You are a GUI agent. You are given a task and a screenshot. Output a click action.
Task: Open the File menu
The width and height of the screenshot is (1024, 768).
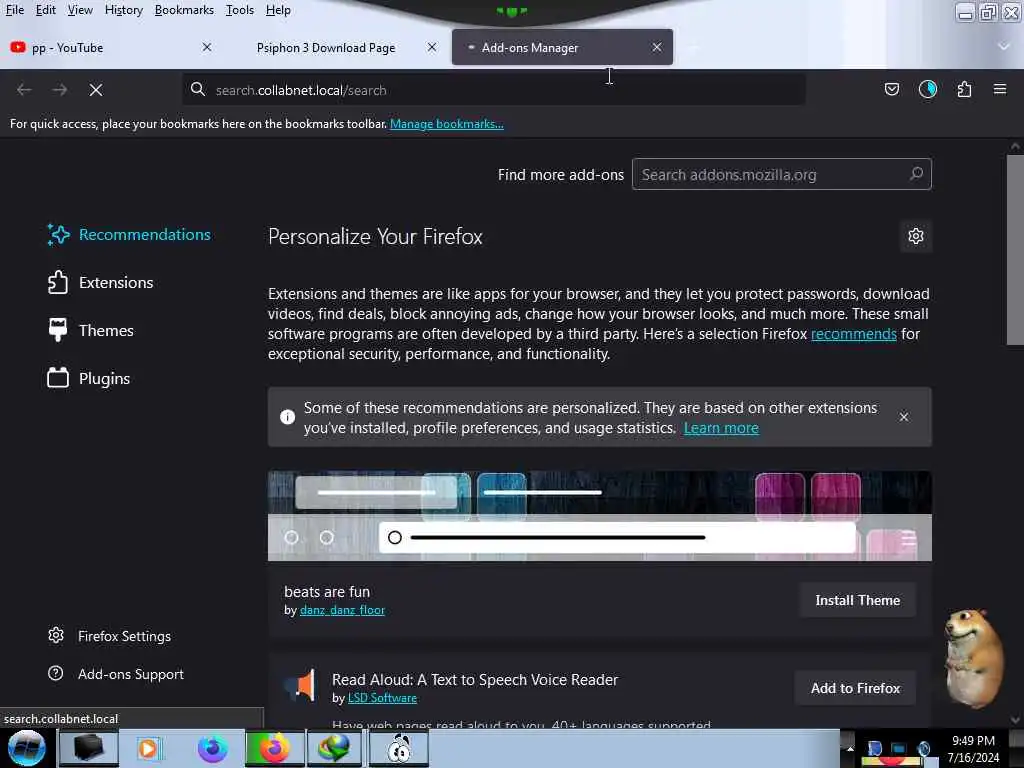14,10
